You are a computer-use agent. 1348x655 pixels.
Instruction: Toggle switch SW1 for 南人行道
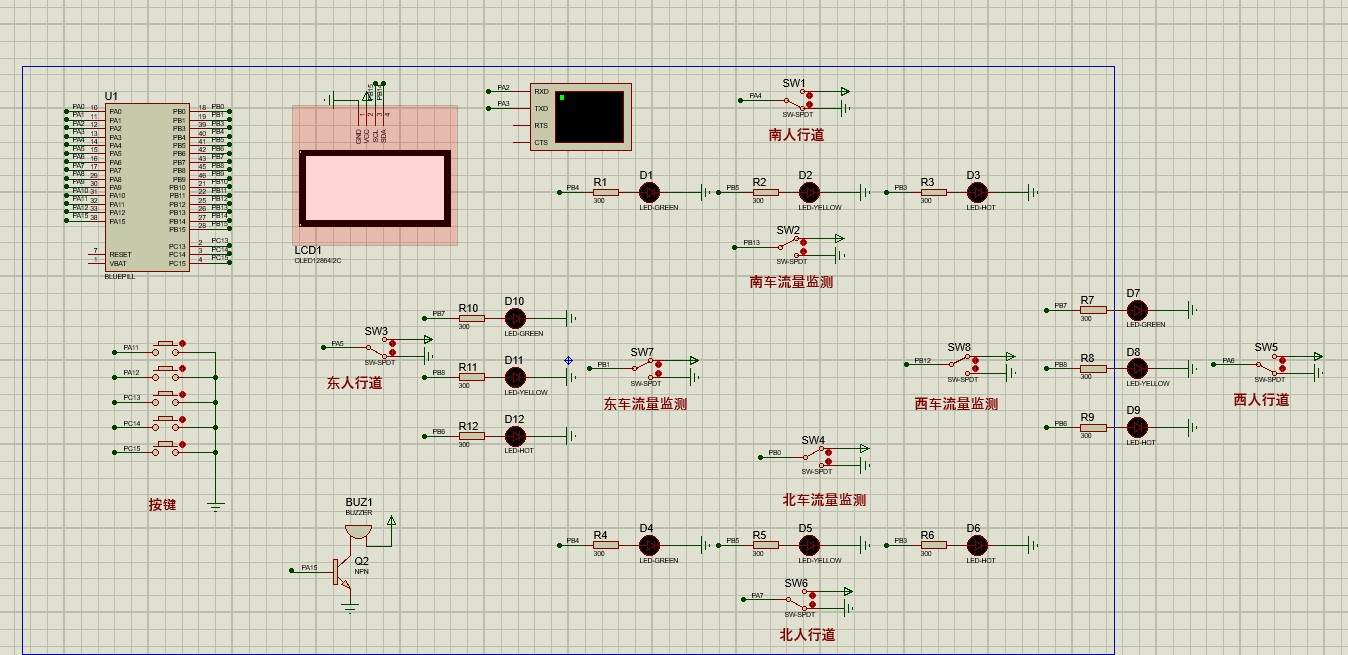tap(797, 99)
